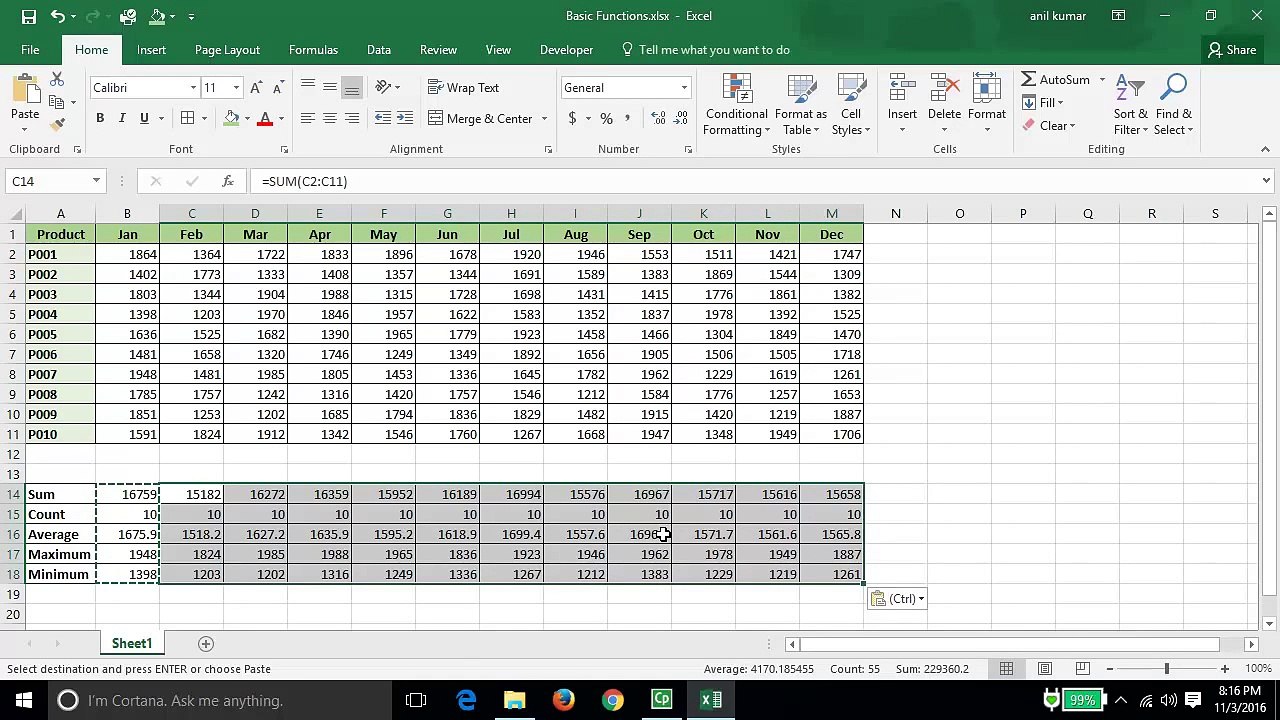Click the zoom slider handle
The image size is (1280, 720).
tap(1166, 668)
